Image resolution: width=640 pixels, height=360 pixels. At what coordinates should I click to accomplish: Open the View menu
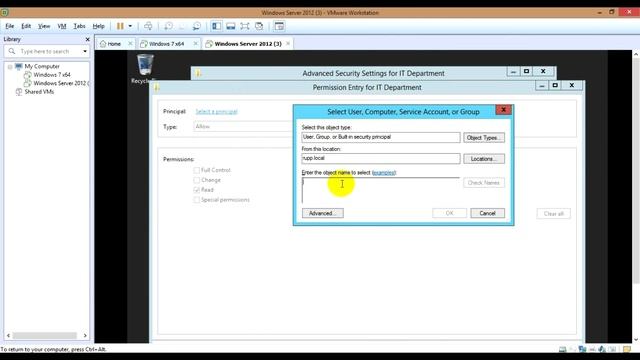tap(44, 26)
